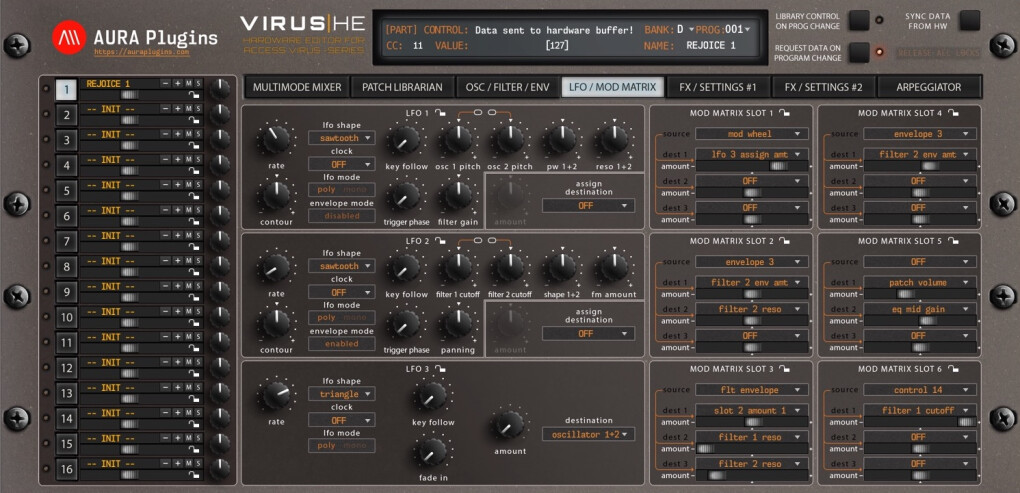Click the Release All Locks button

[x=938, y=53]
